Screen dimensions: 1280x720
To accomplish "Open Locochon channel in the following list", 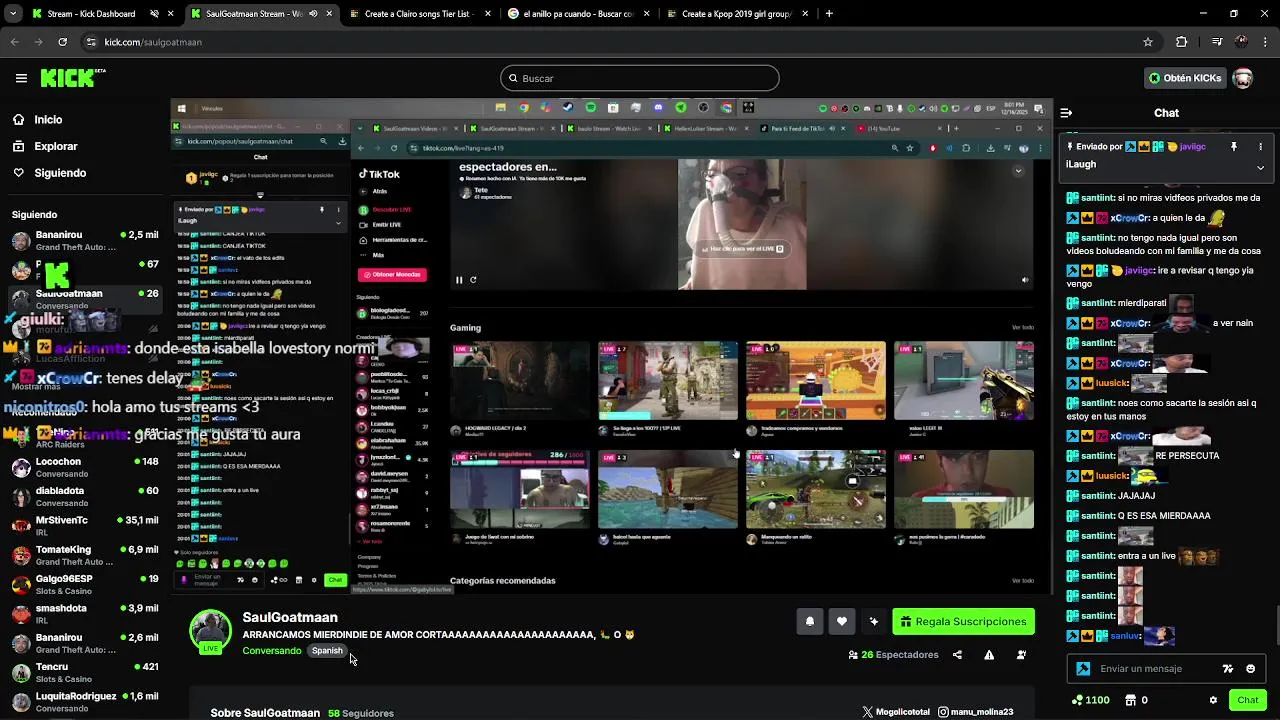I will click(x=84, y=468).
